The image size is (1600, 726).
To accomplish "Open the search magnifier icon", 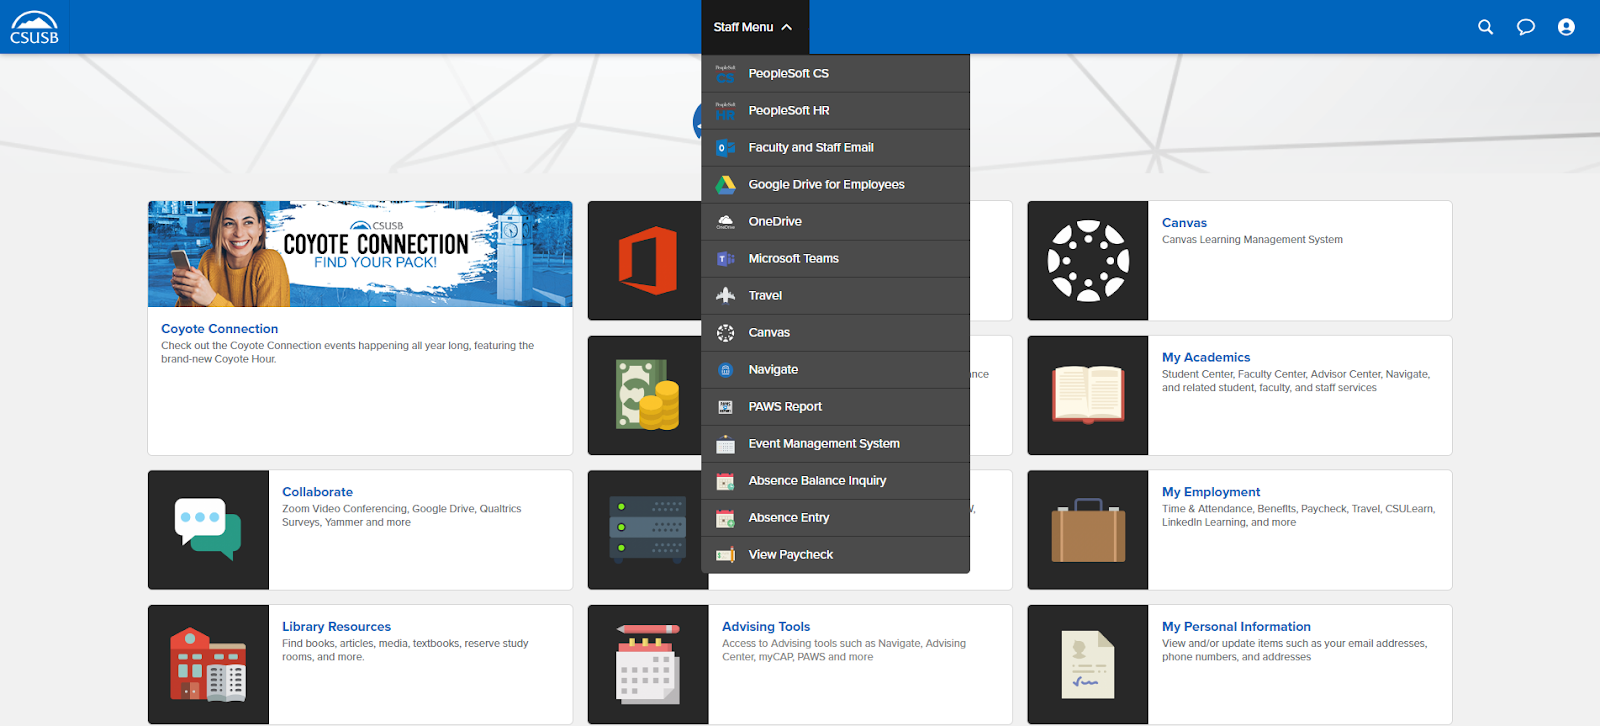I will 1486,27.
